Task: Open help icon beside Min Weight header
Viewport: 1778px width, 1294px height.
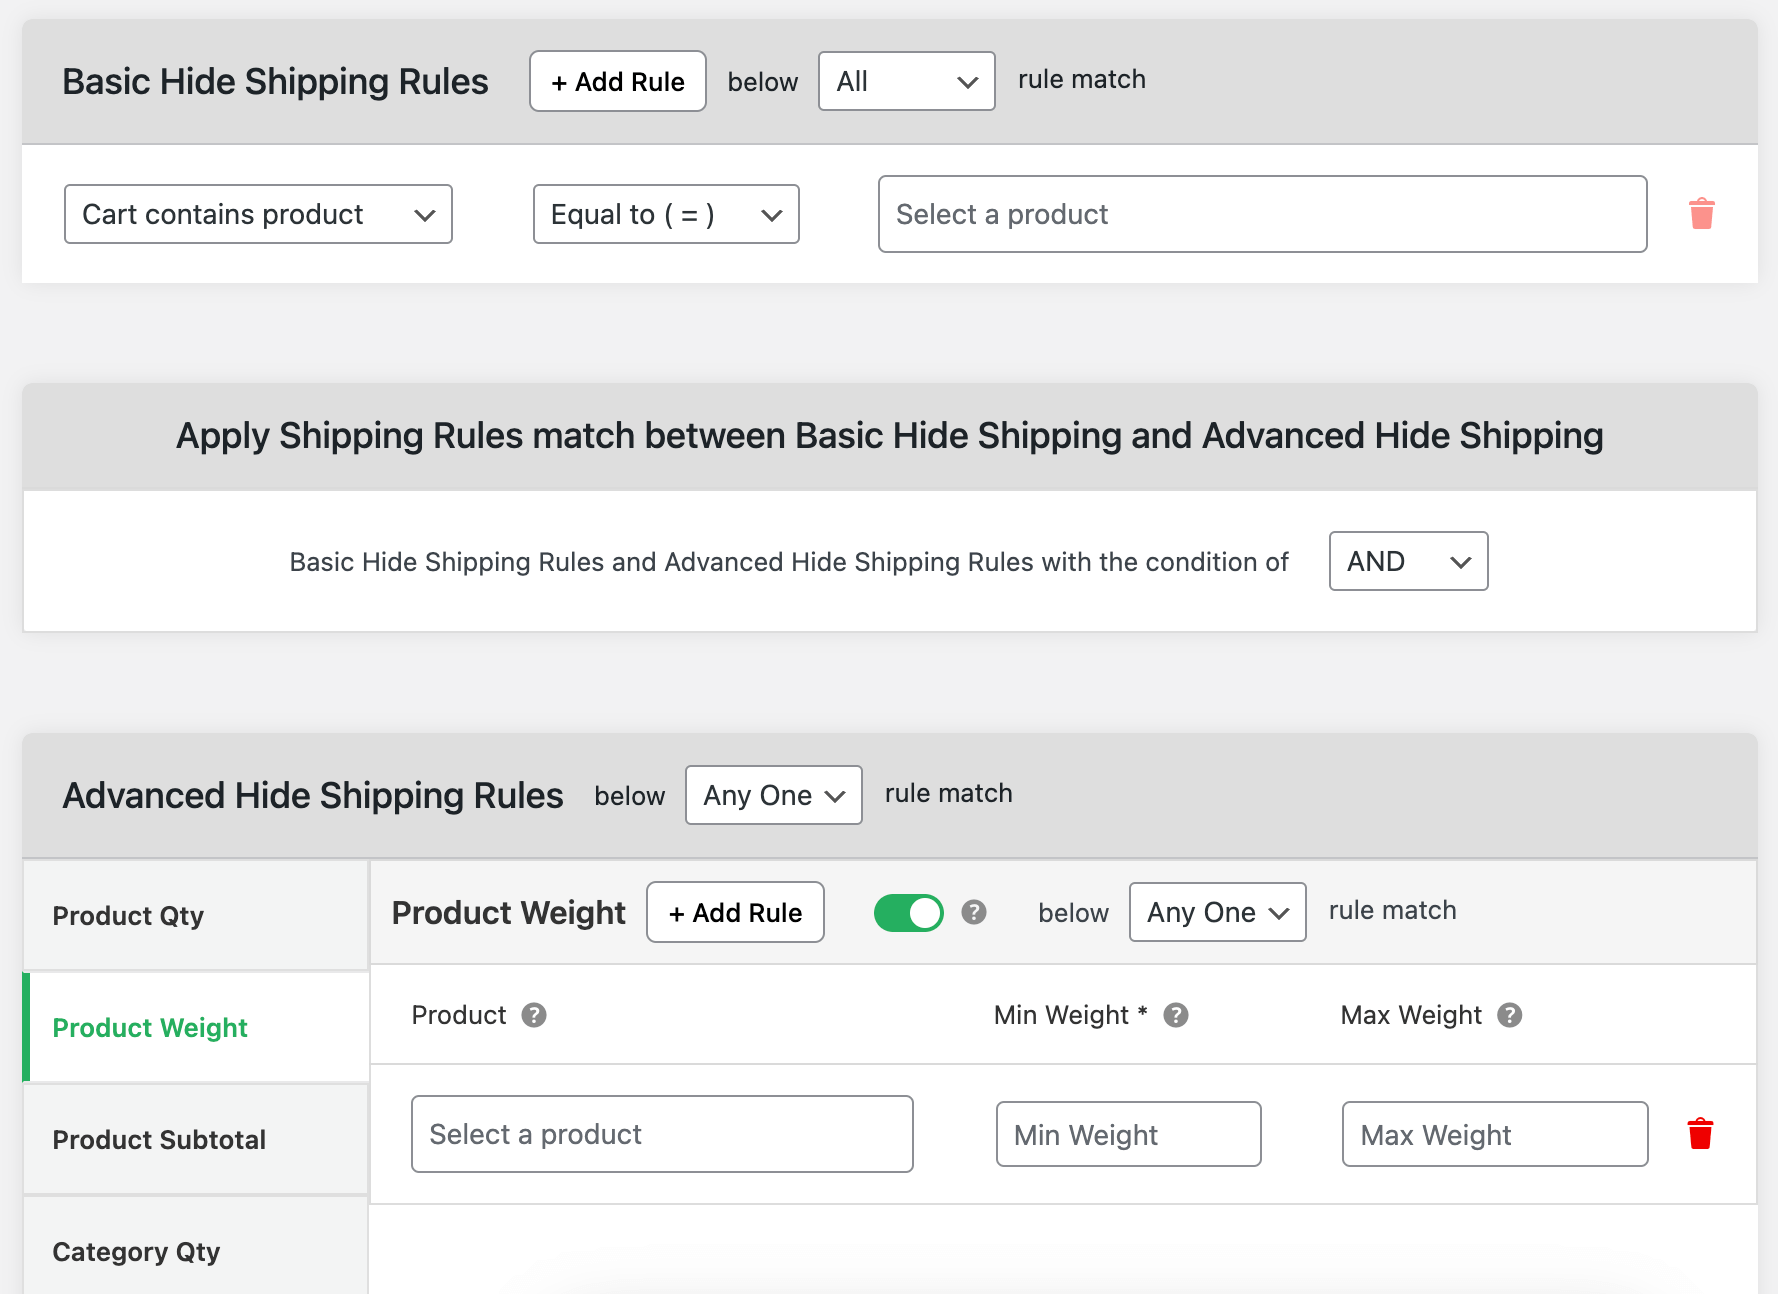Action: [x=1176, y=1015]
